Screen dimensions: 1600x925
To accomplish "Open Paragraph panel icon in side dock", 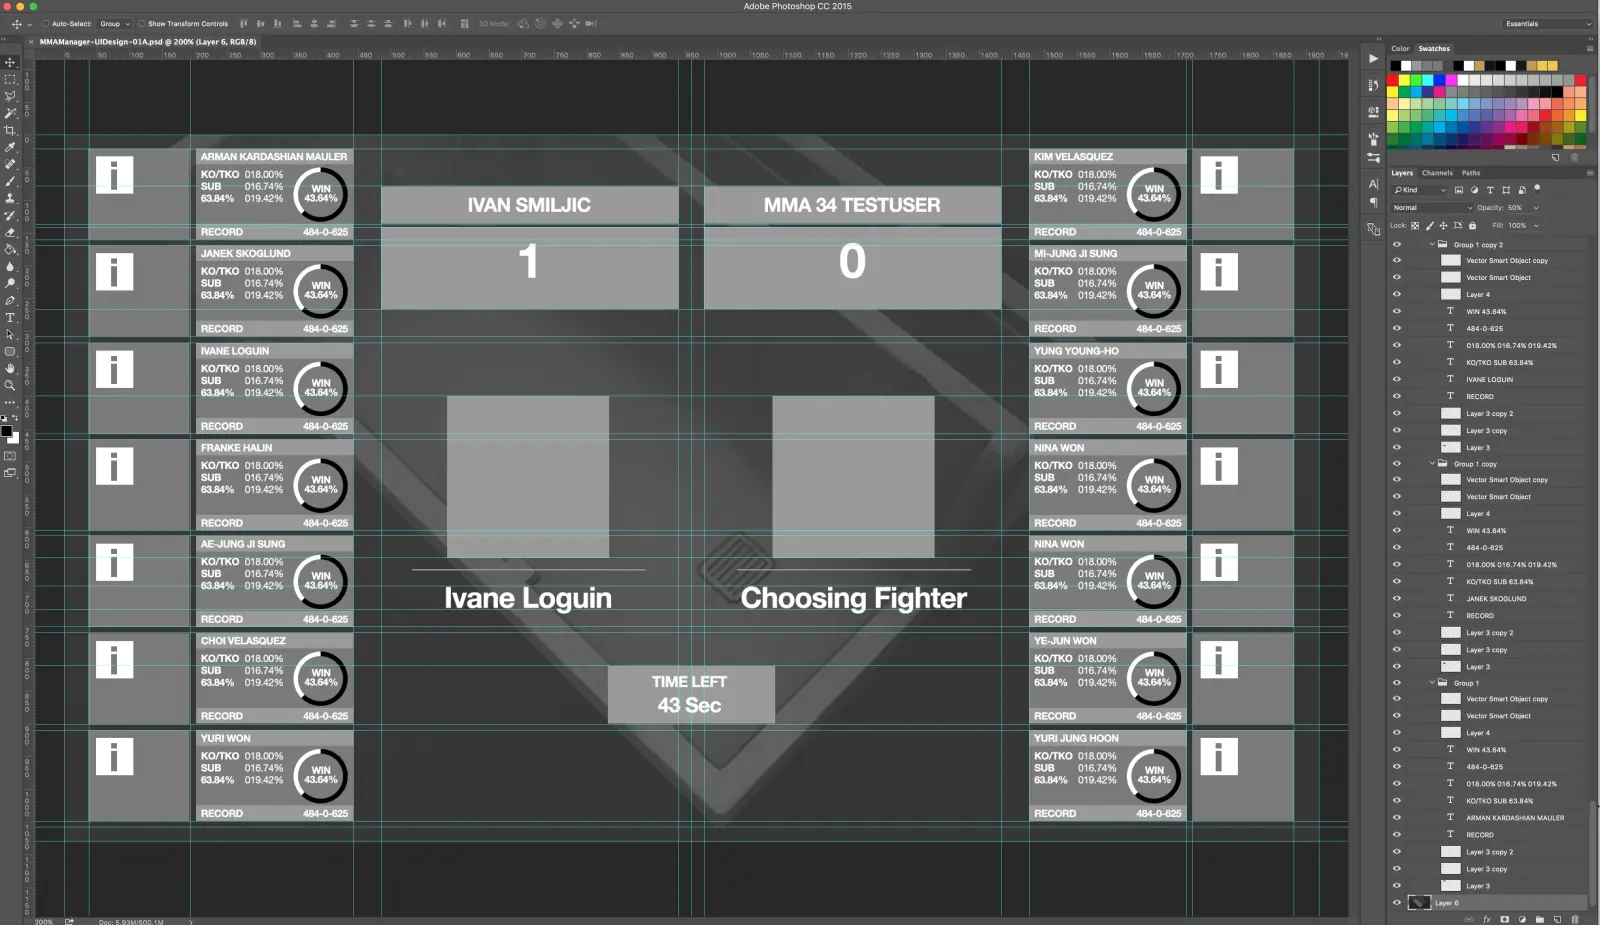I will tap(1373, 203).
